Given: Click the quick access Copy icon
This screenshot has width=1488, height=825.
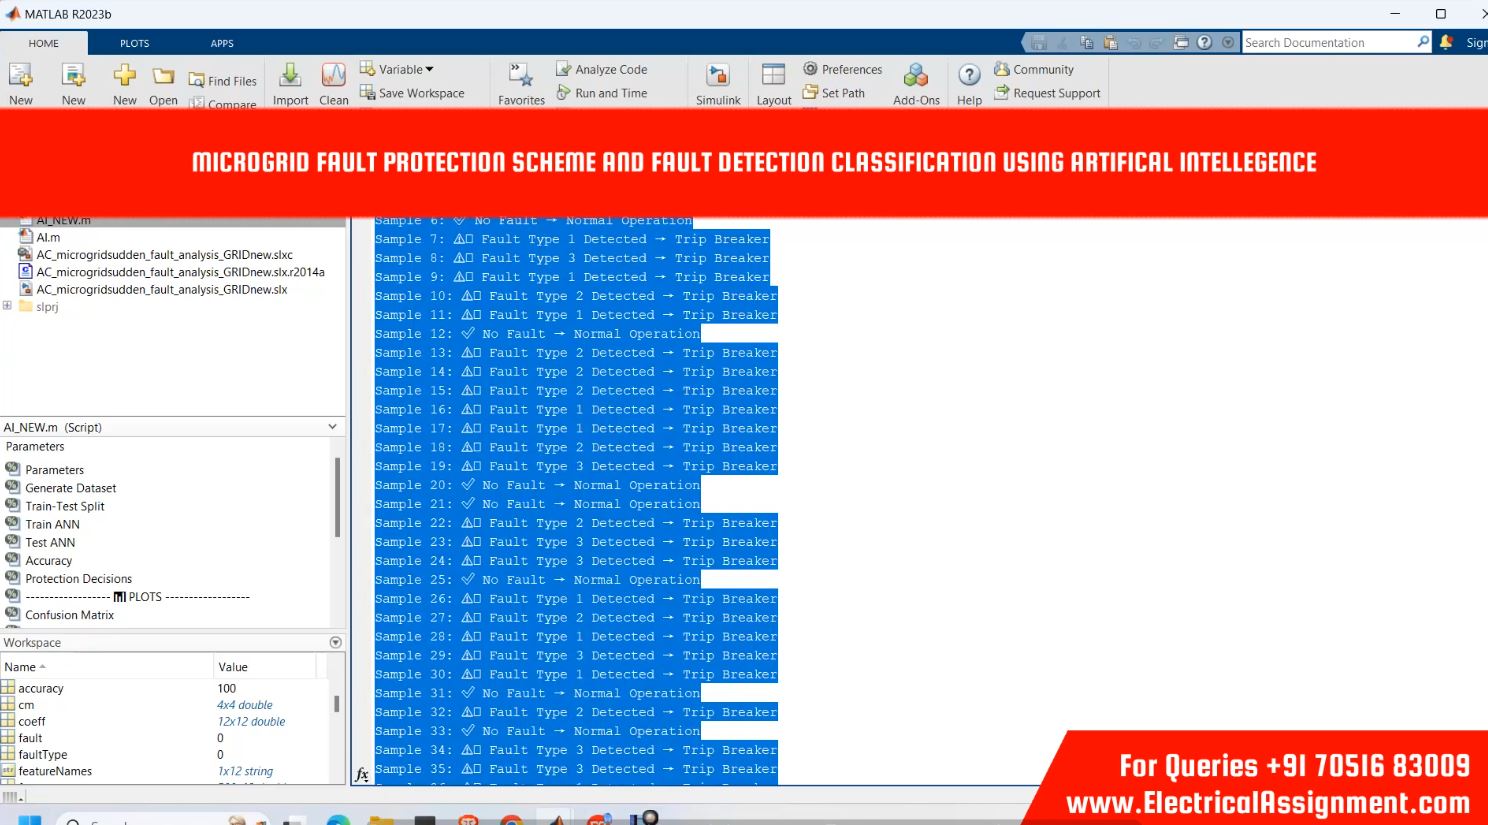Looking at the screenshot, I should click(1086, 42).
